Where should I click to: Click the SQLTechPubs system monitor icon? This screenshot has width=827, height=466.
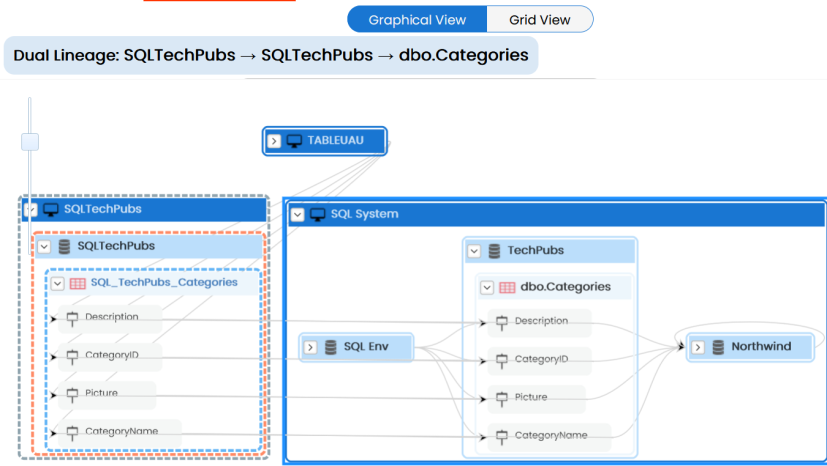(x=51, y=210)
